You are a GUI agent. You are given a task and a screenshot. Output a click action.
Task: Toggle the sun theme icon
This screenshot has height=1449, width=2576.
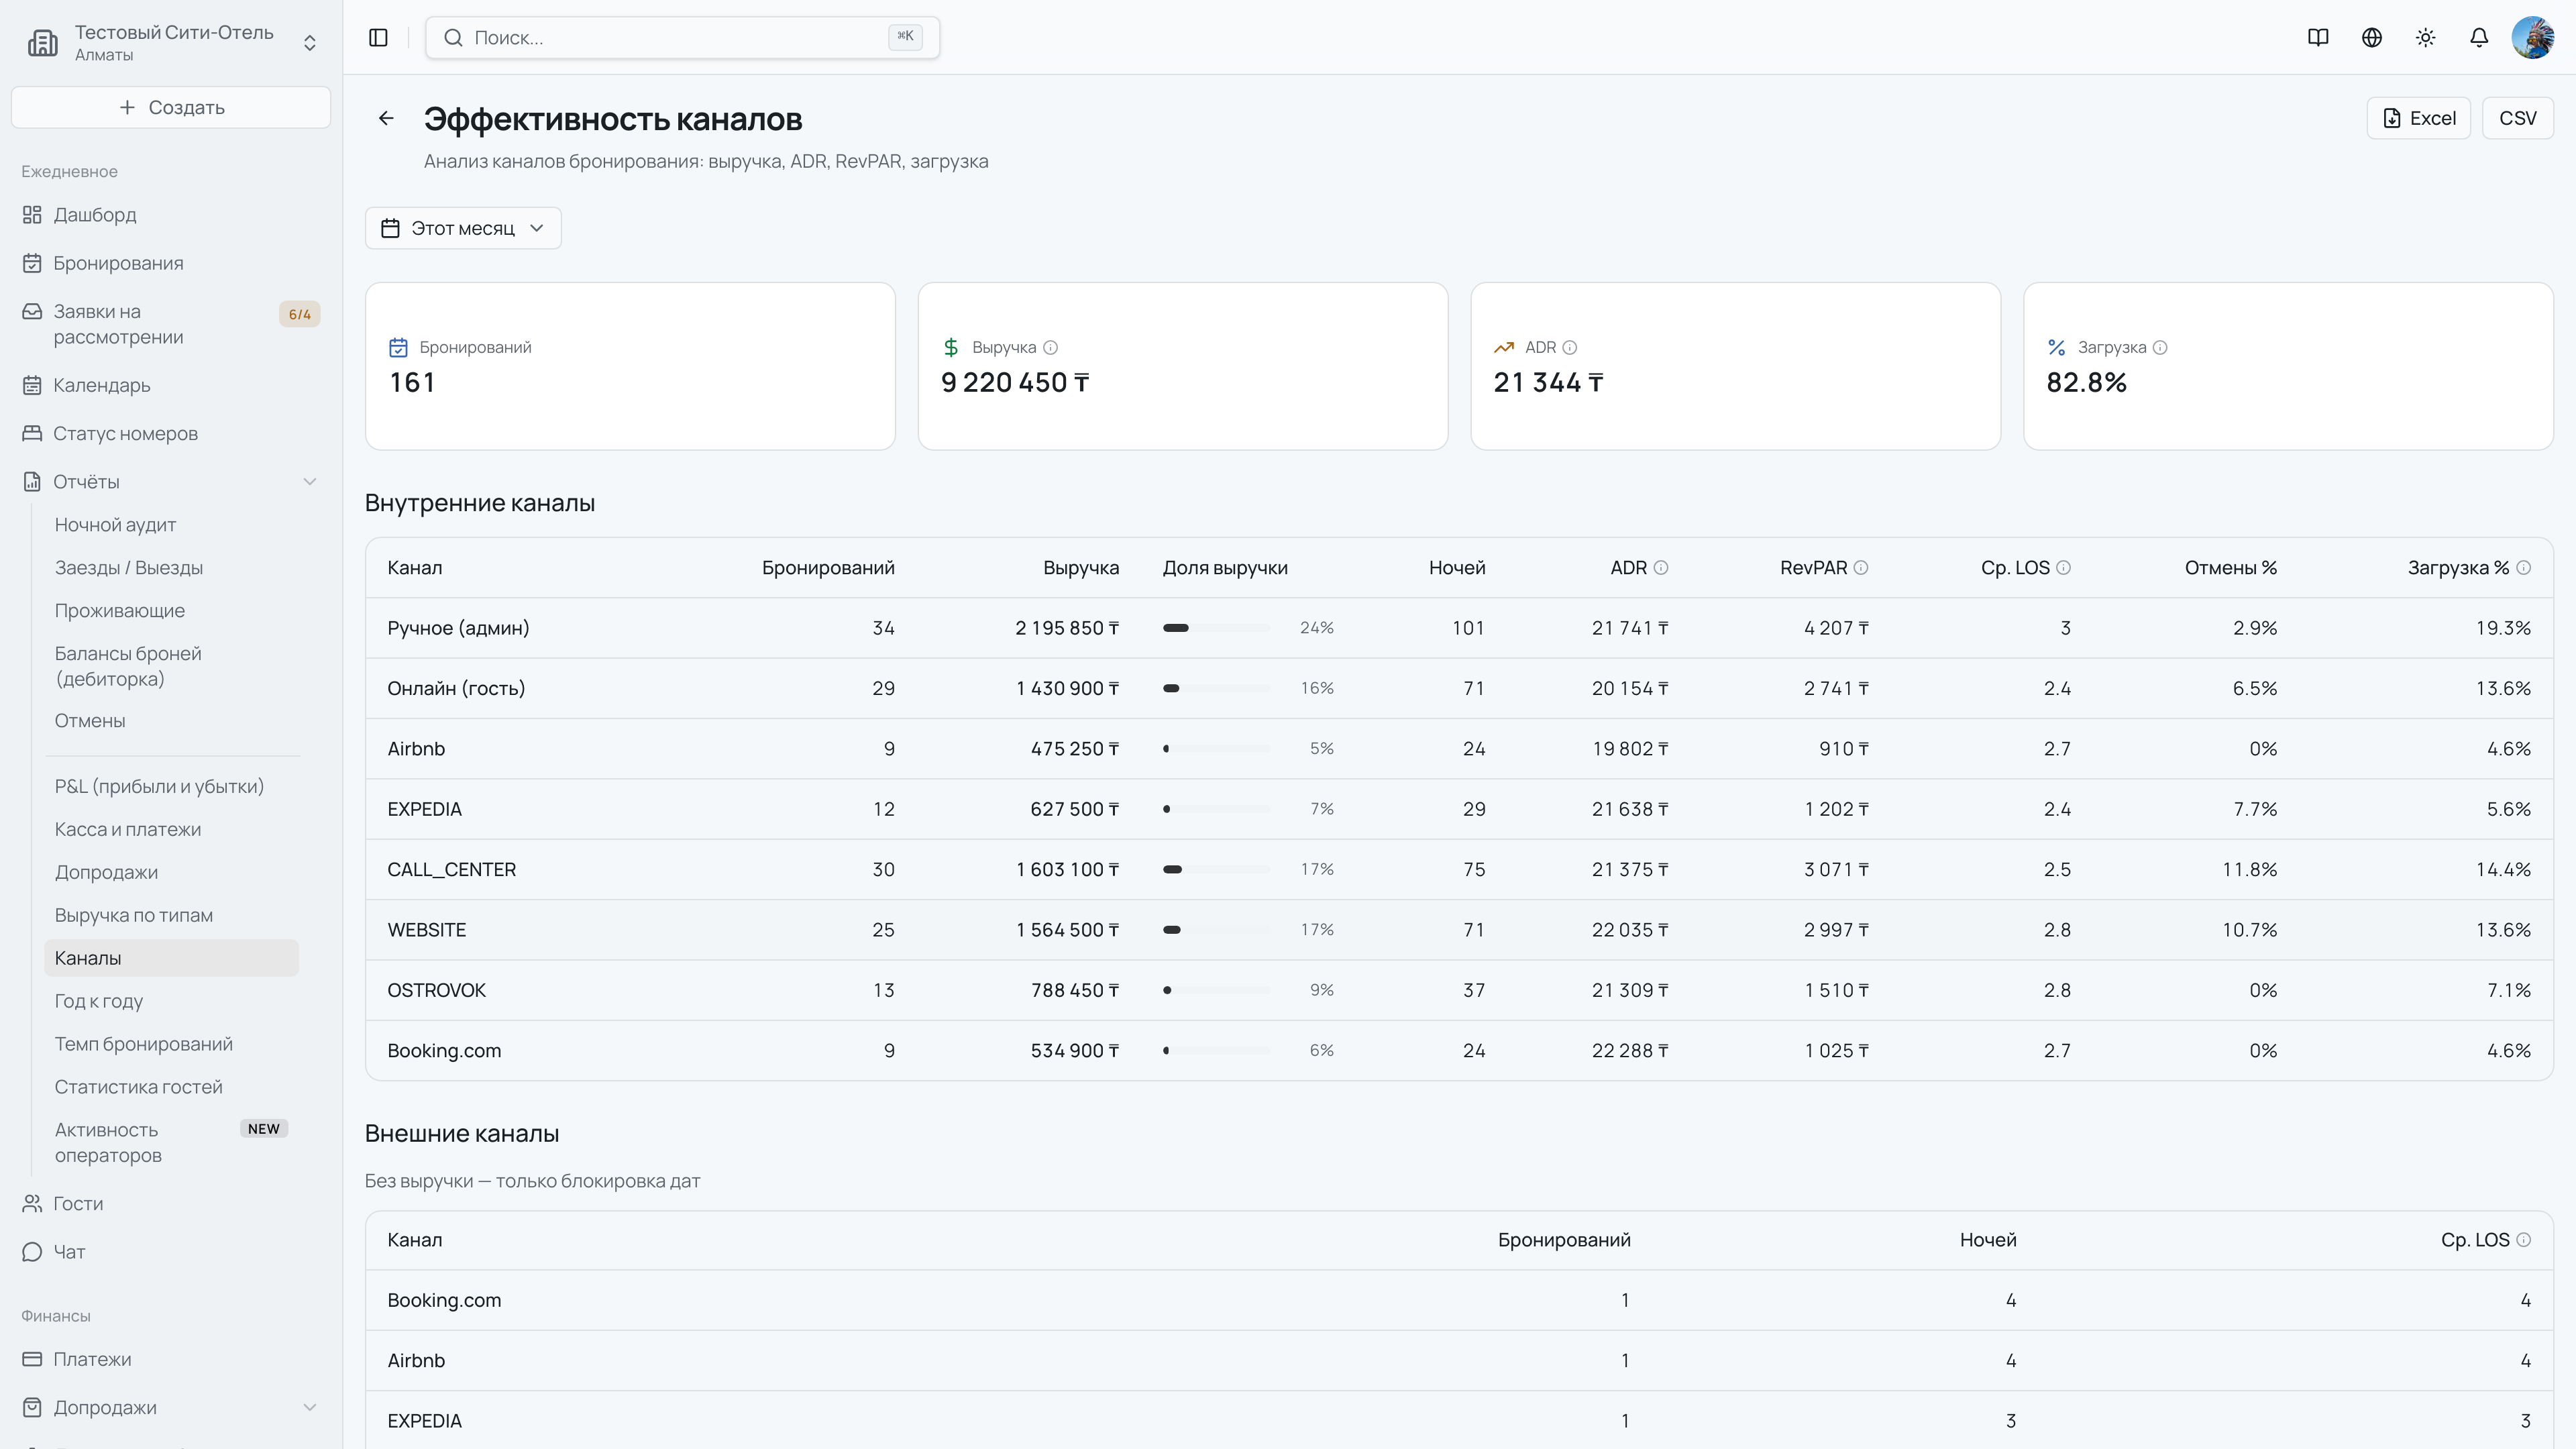[x=2426, y=38]
